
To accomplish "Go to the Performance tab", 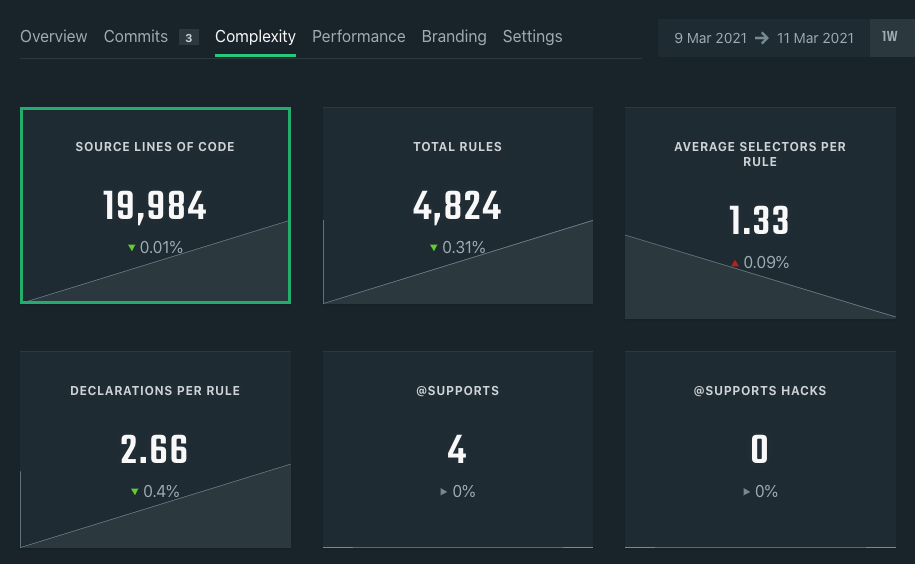I will point(358,36).
